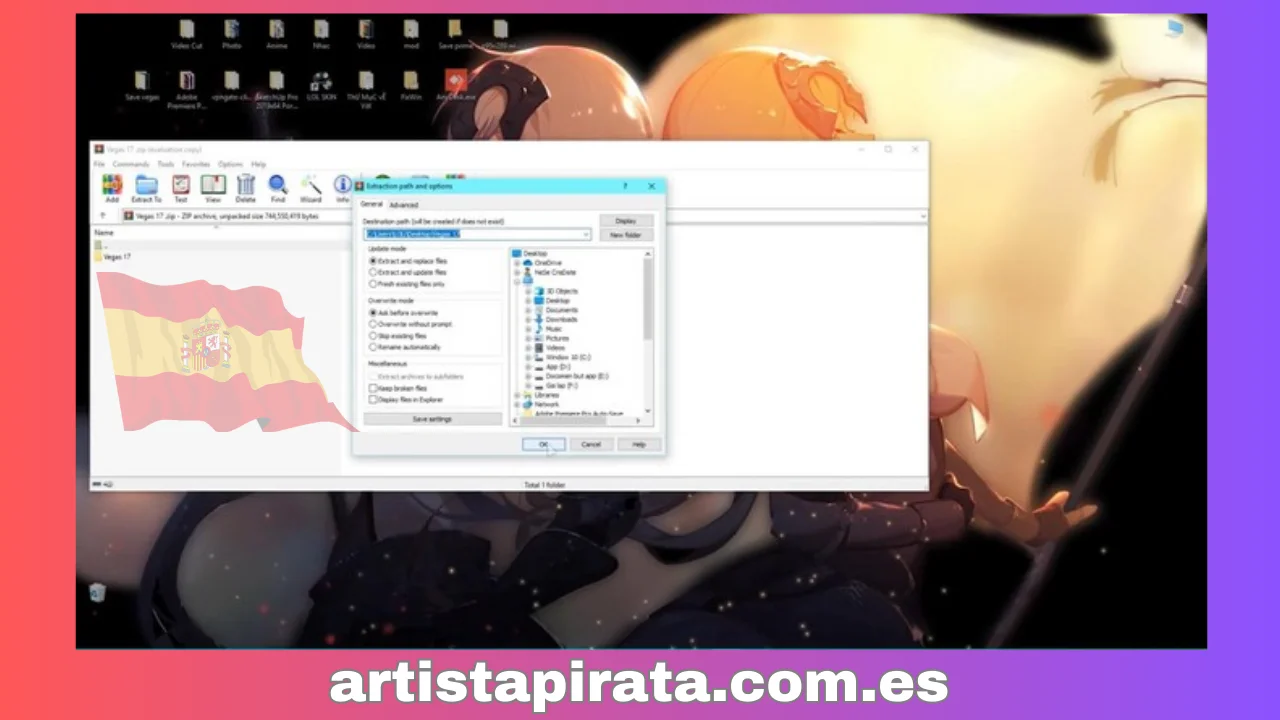Click the Cancel button

591,444
